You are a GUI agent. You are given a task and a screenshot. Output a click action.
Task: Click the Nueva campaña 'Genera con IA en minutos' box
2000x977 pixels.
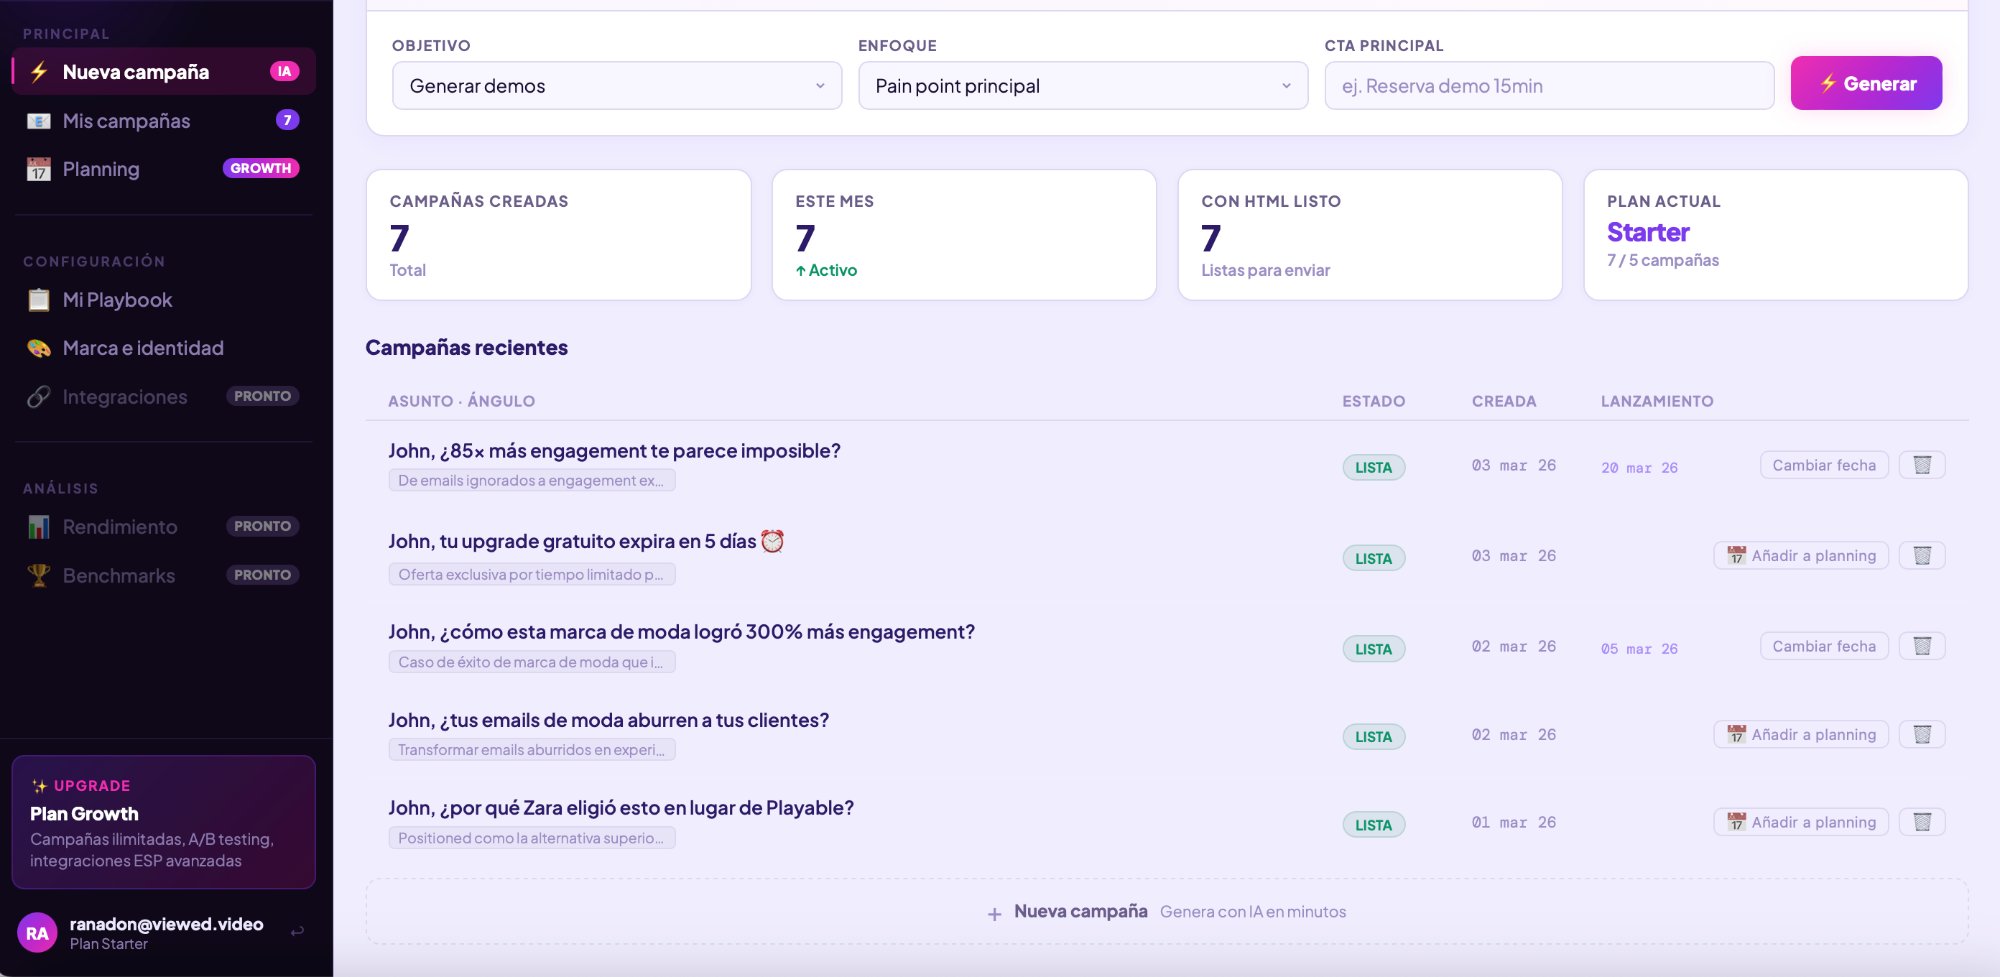point(1167,912)
